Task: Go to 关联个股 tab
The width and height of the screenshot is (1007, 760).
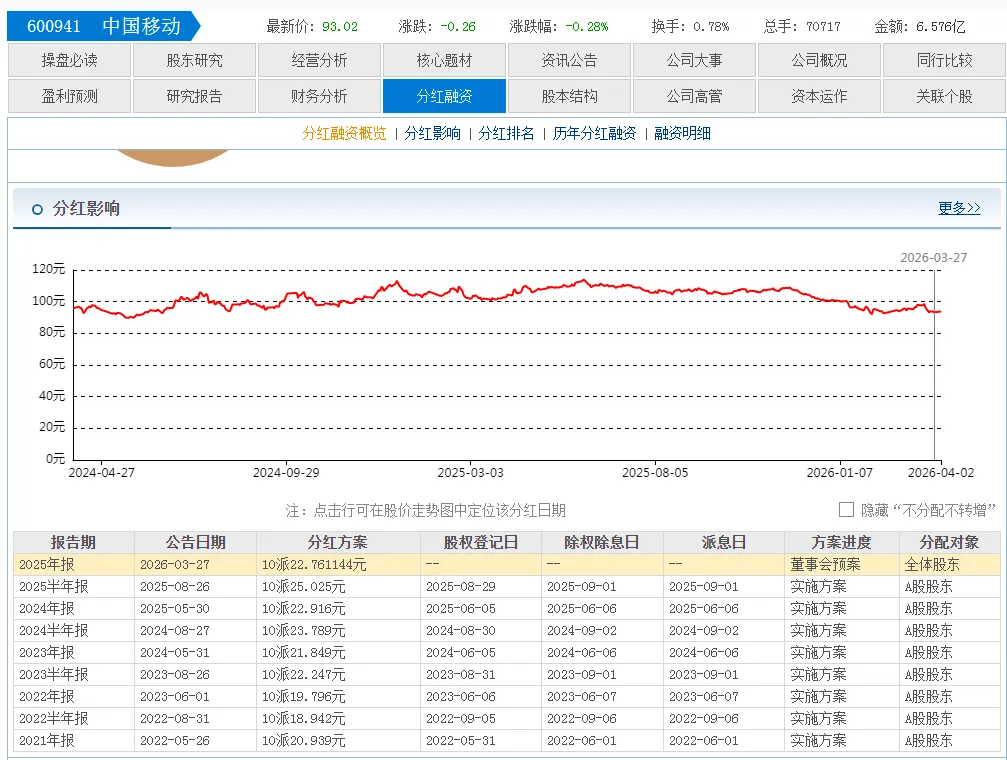Action: (944, 96)
